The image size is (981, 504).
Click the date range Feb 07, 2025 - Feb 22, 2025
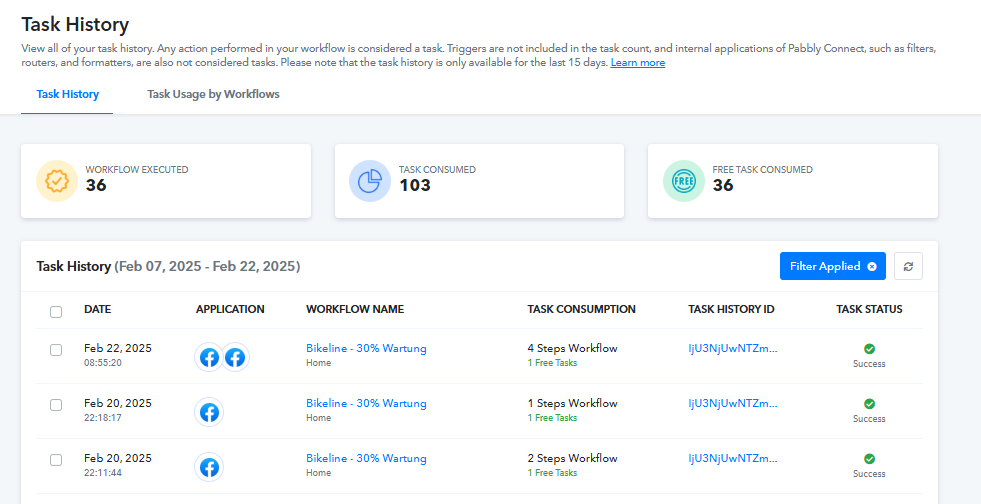click(207, 266)
